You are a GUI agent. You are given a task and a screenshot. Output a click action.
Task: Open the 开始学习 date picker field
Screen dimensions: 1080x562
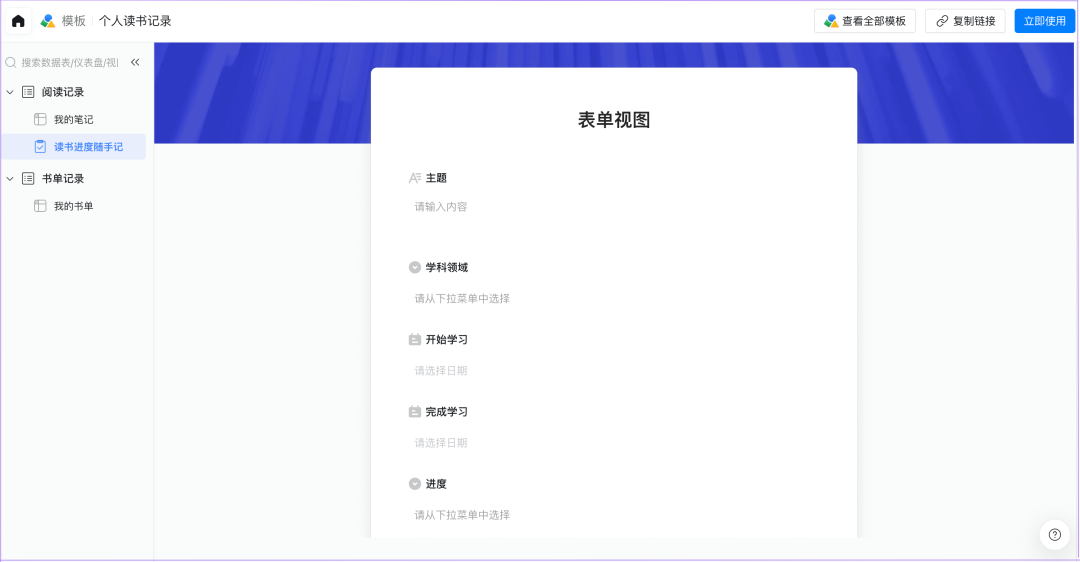(x=612, y=371)
